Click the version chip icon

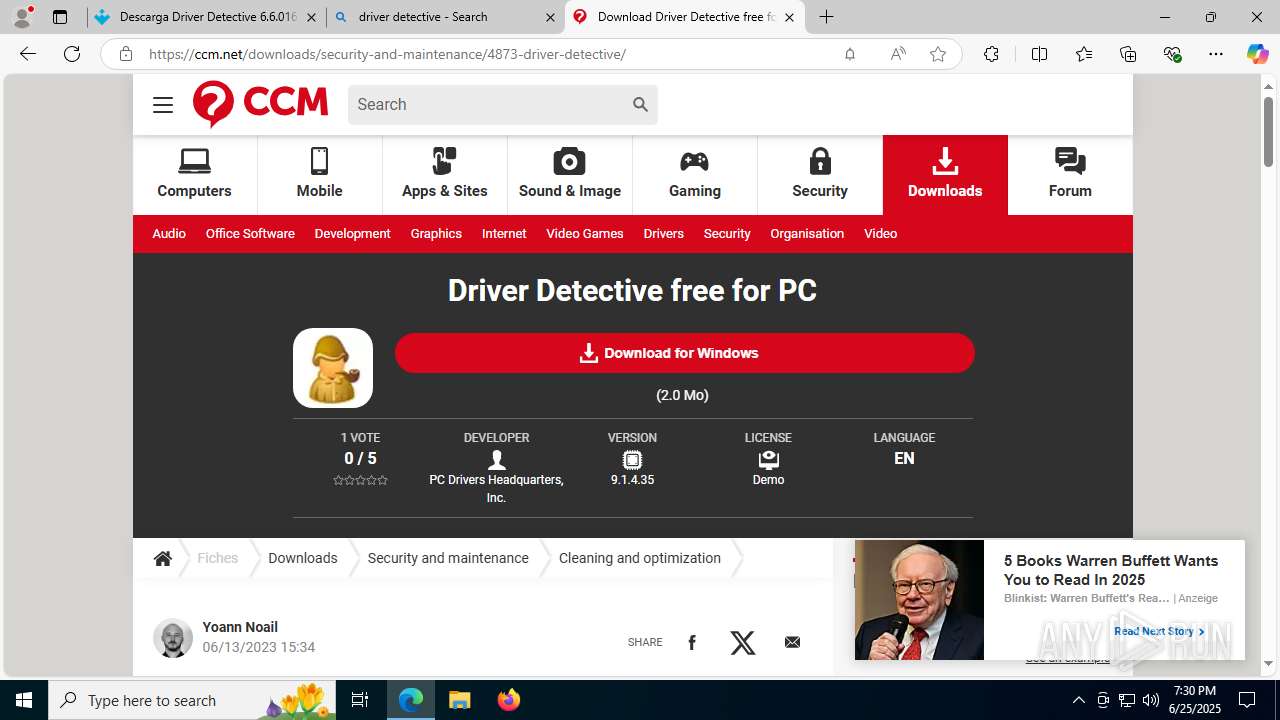(632, 460)
